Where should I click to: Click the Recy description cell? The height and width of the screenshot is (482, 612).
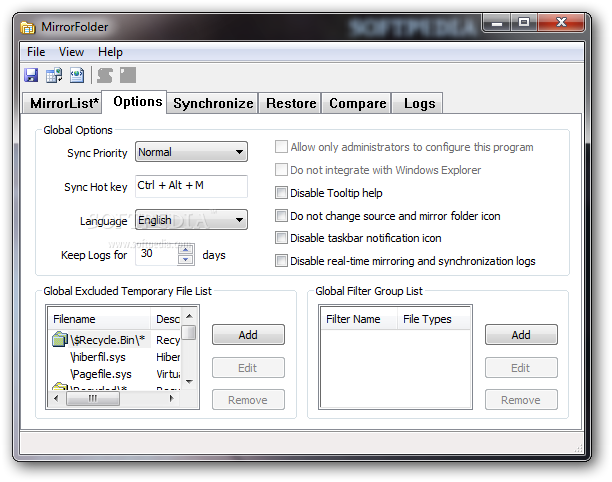pyautogui.click(x=168, y=340)
